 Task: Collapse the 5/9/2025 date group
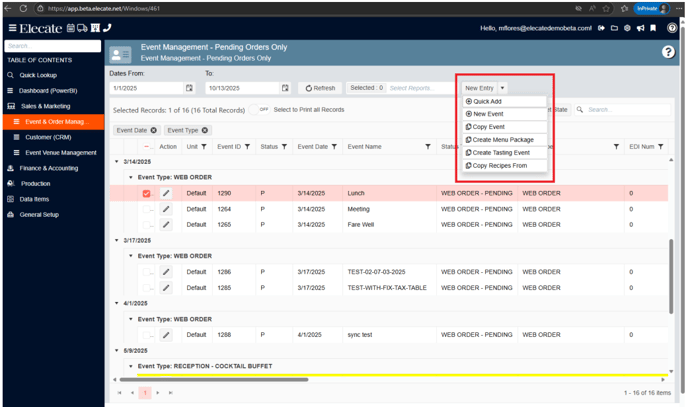[117, 350]
